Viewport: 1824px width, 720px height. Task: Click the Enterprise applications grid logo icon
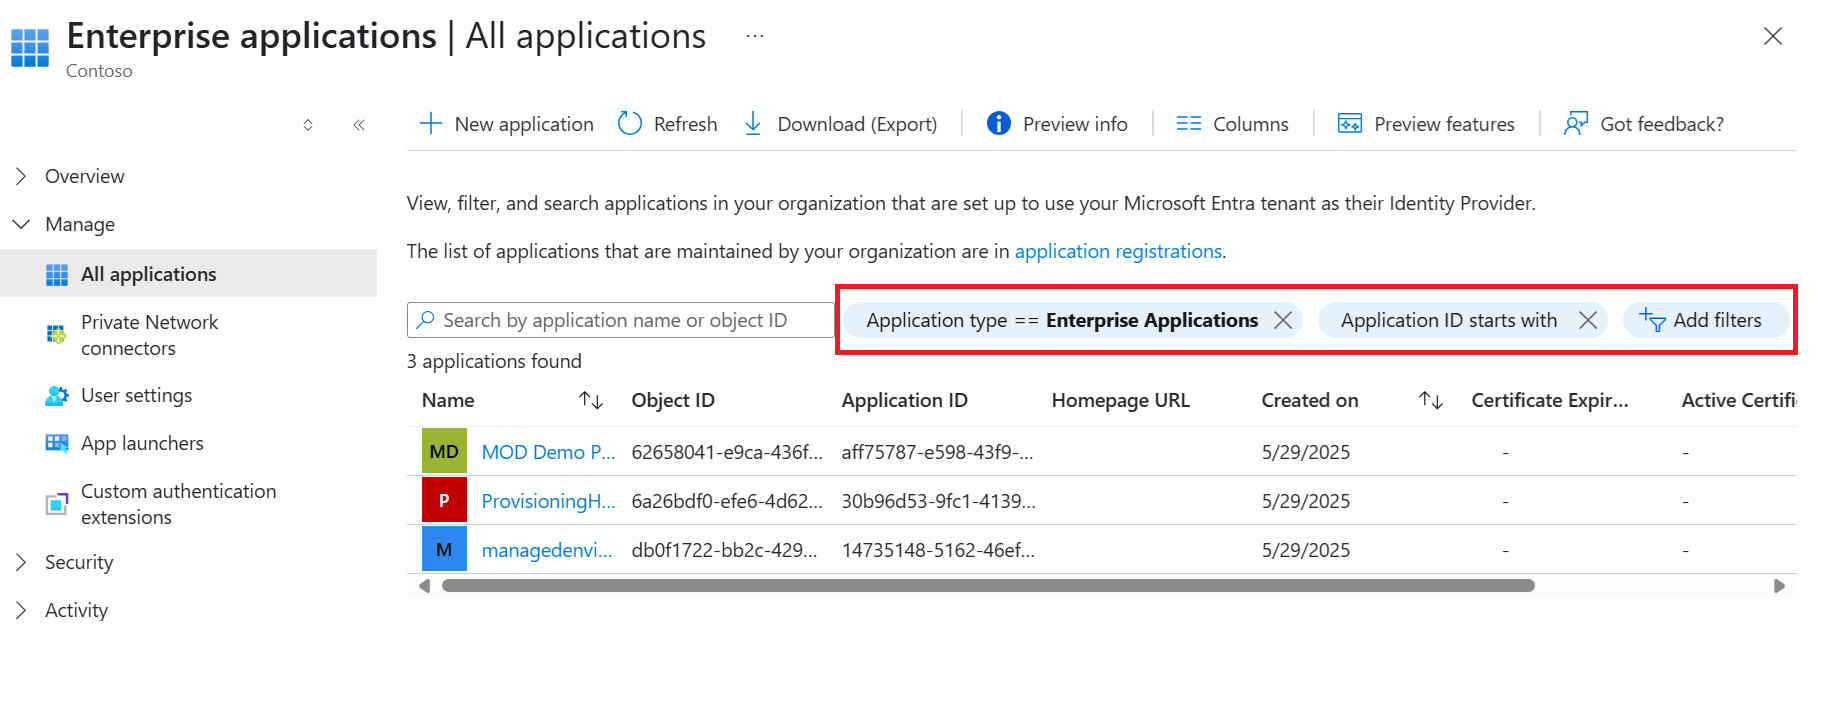coord(30,47)
